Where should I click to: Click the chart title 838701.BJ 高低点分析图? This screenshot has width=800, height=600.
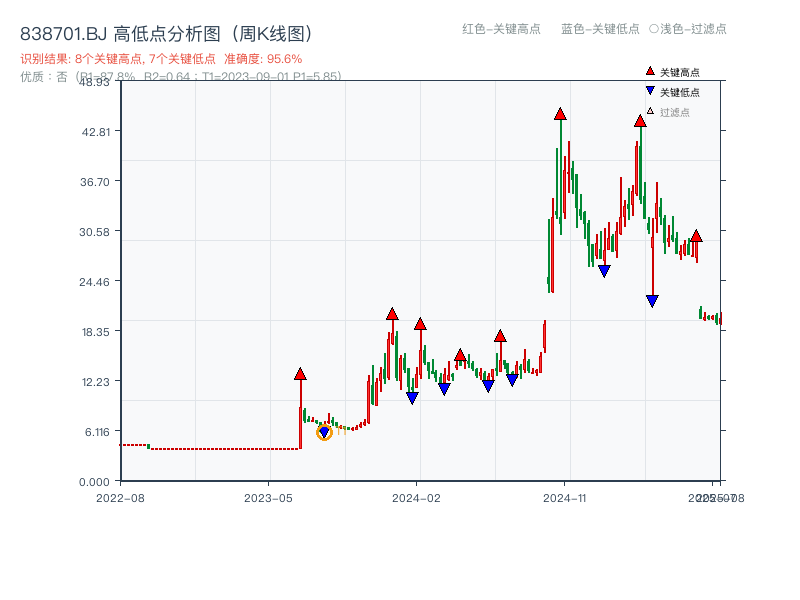pyautogui.click(x=166, y=34)
